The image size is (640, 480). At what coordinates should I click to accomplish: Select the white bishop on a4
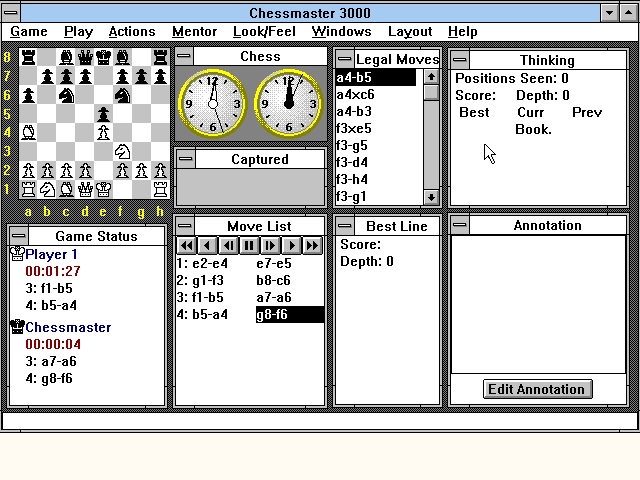point(28,132)
